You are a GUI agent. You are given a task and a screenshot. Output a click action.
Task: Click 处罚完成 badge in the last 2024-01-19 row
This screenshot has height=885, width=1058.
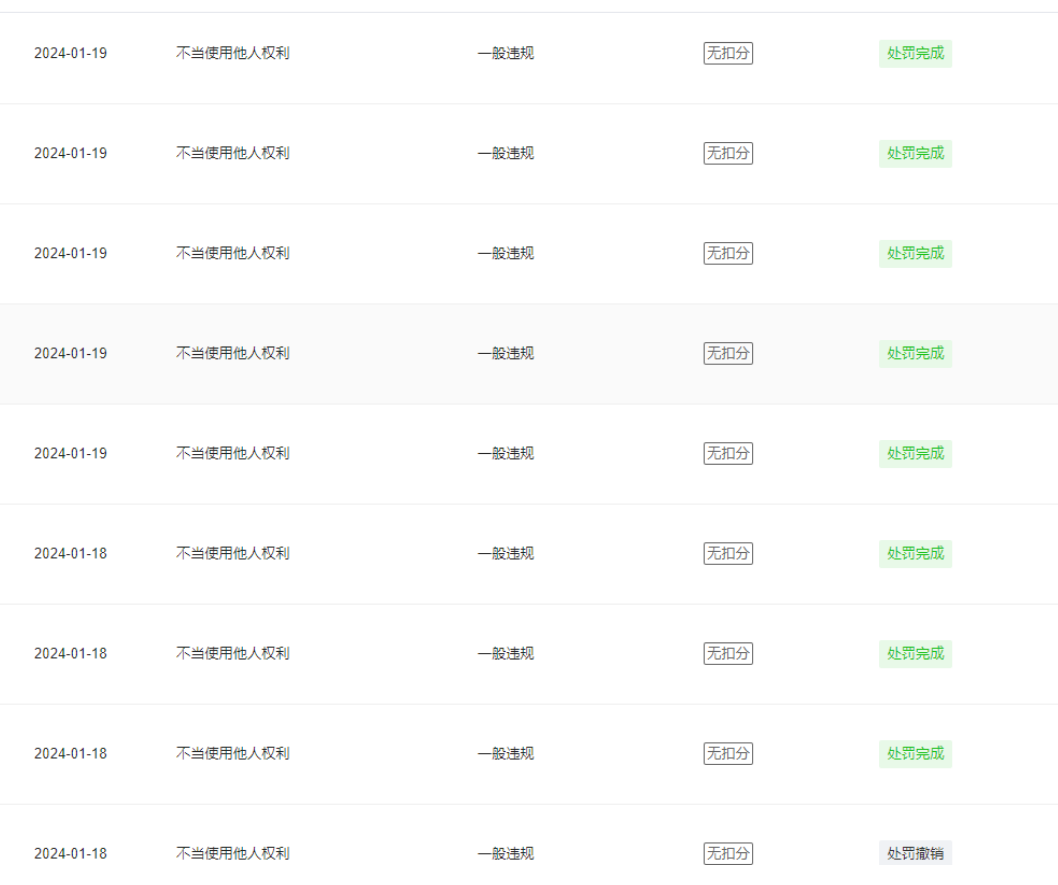click(915, 453)
